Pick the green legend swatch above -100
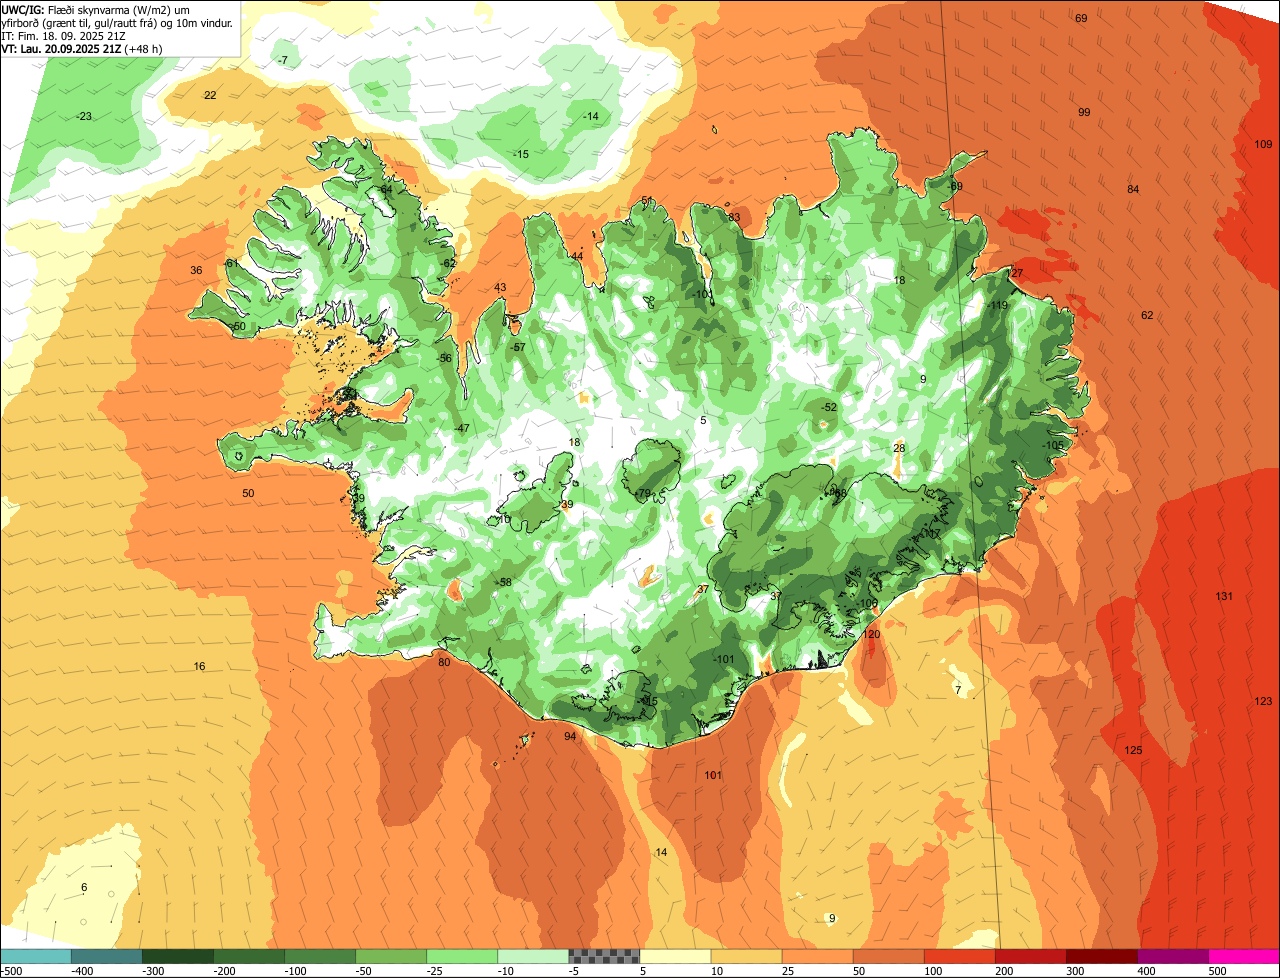This screenshot has height=978, width=1280. point(320,956)
